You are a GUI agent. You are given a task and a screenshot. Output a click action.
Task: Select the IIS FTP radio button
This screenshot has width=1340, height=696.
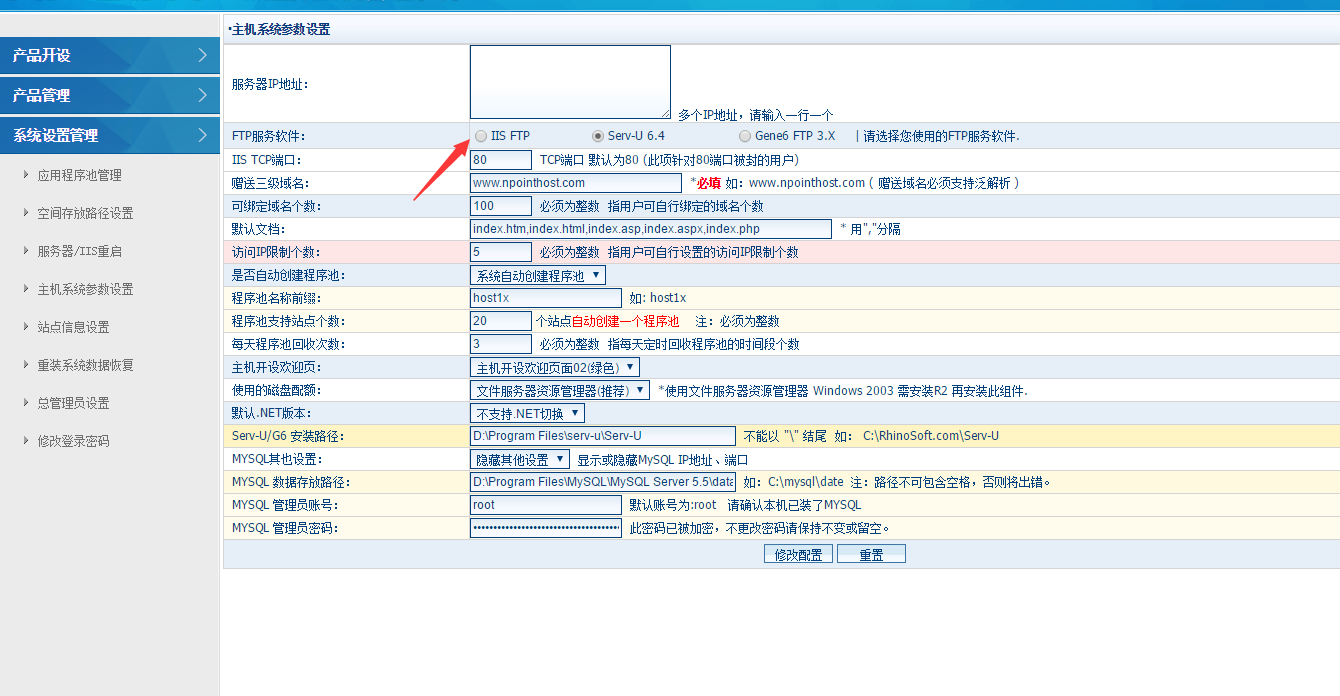482,136
